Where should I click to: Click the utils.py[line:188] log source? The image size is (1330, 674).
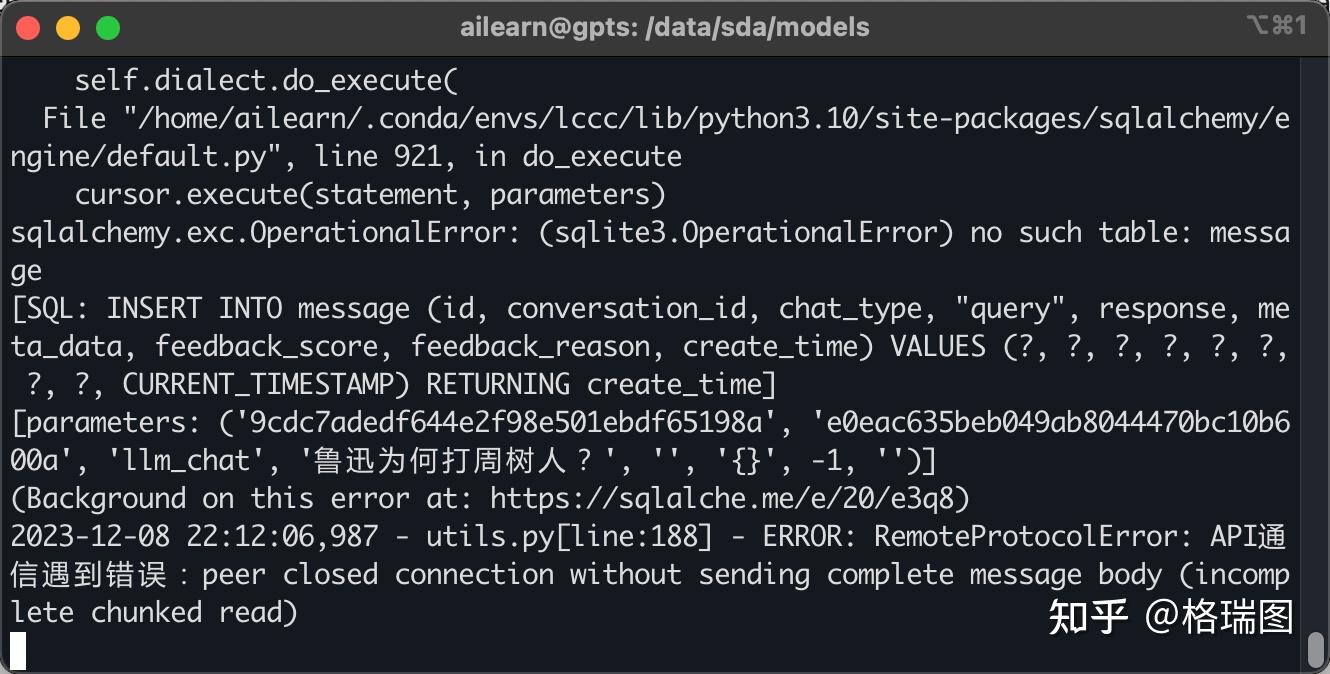(569, 536)
